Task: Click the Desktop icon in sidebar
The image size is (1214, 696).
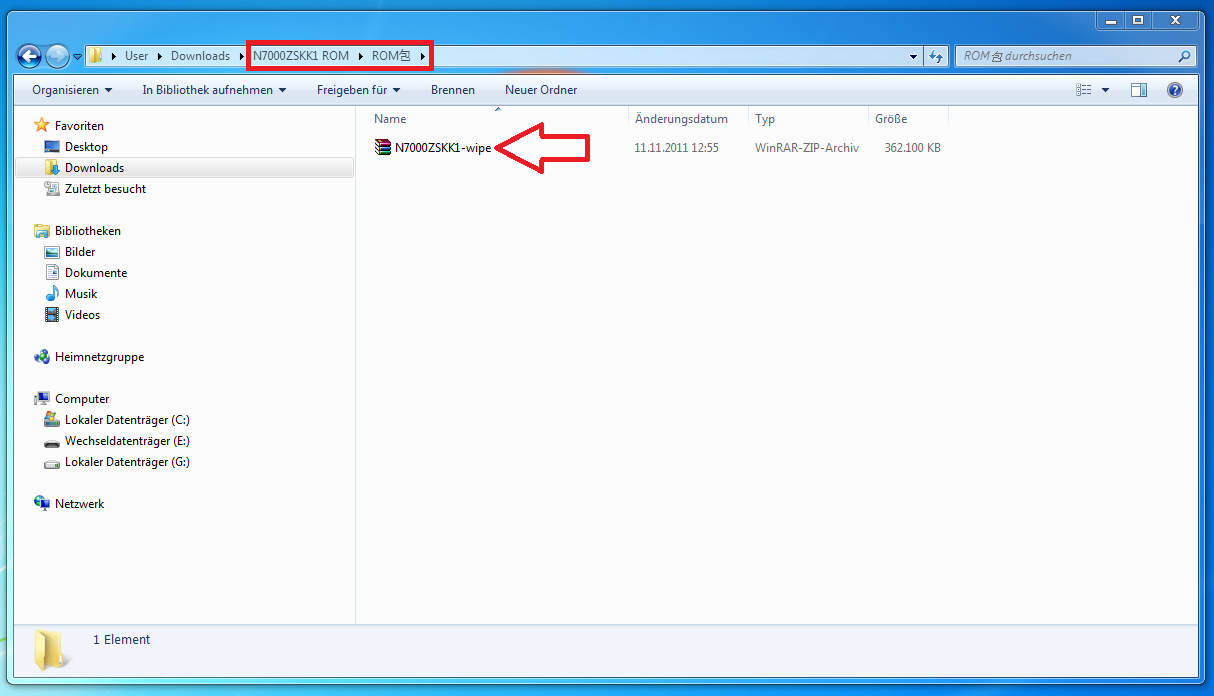Action: point(52,147)
